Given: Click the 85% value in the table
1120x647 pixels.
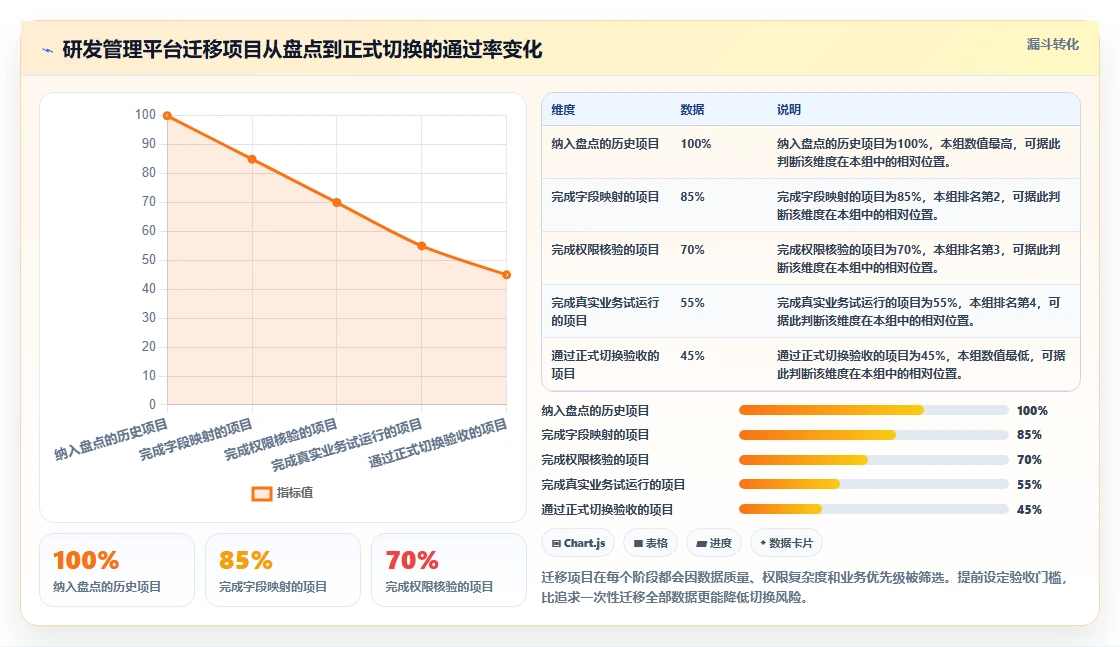Looking at the screenshot, I should (692, 197).
